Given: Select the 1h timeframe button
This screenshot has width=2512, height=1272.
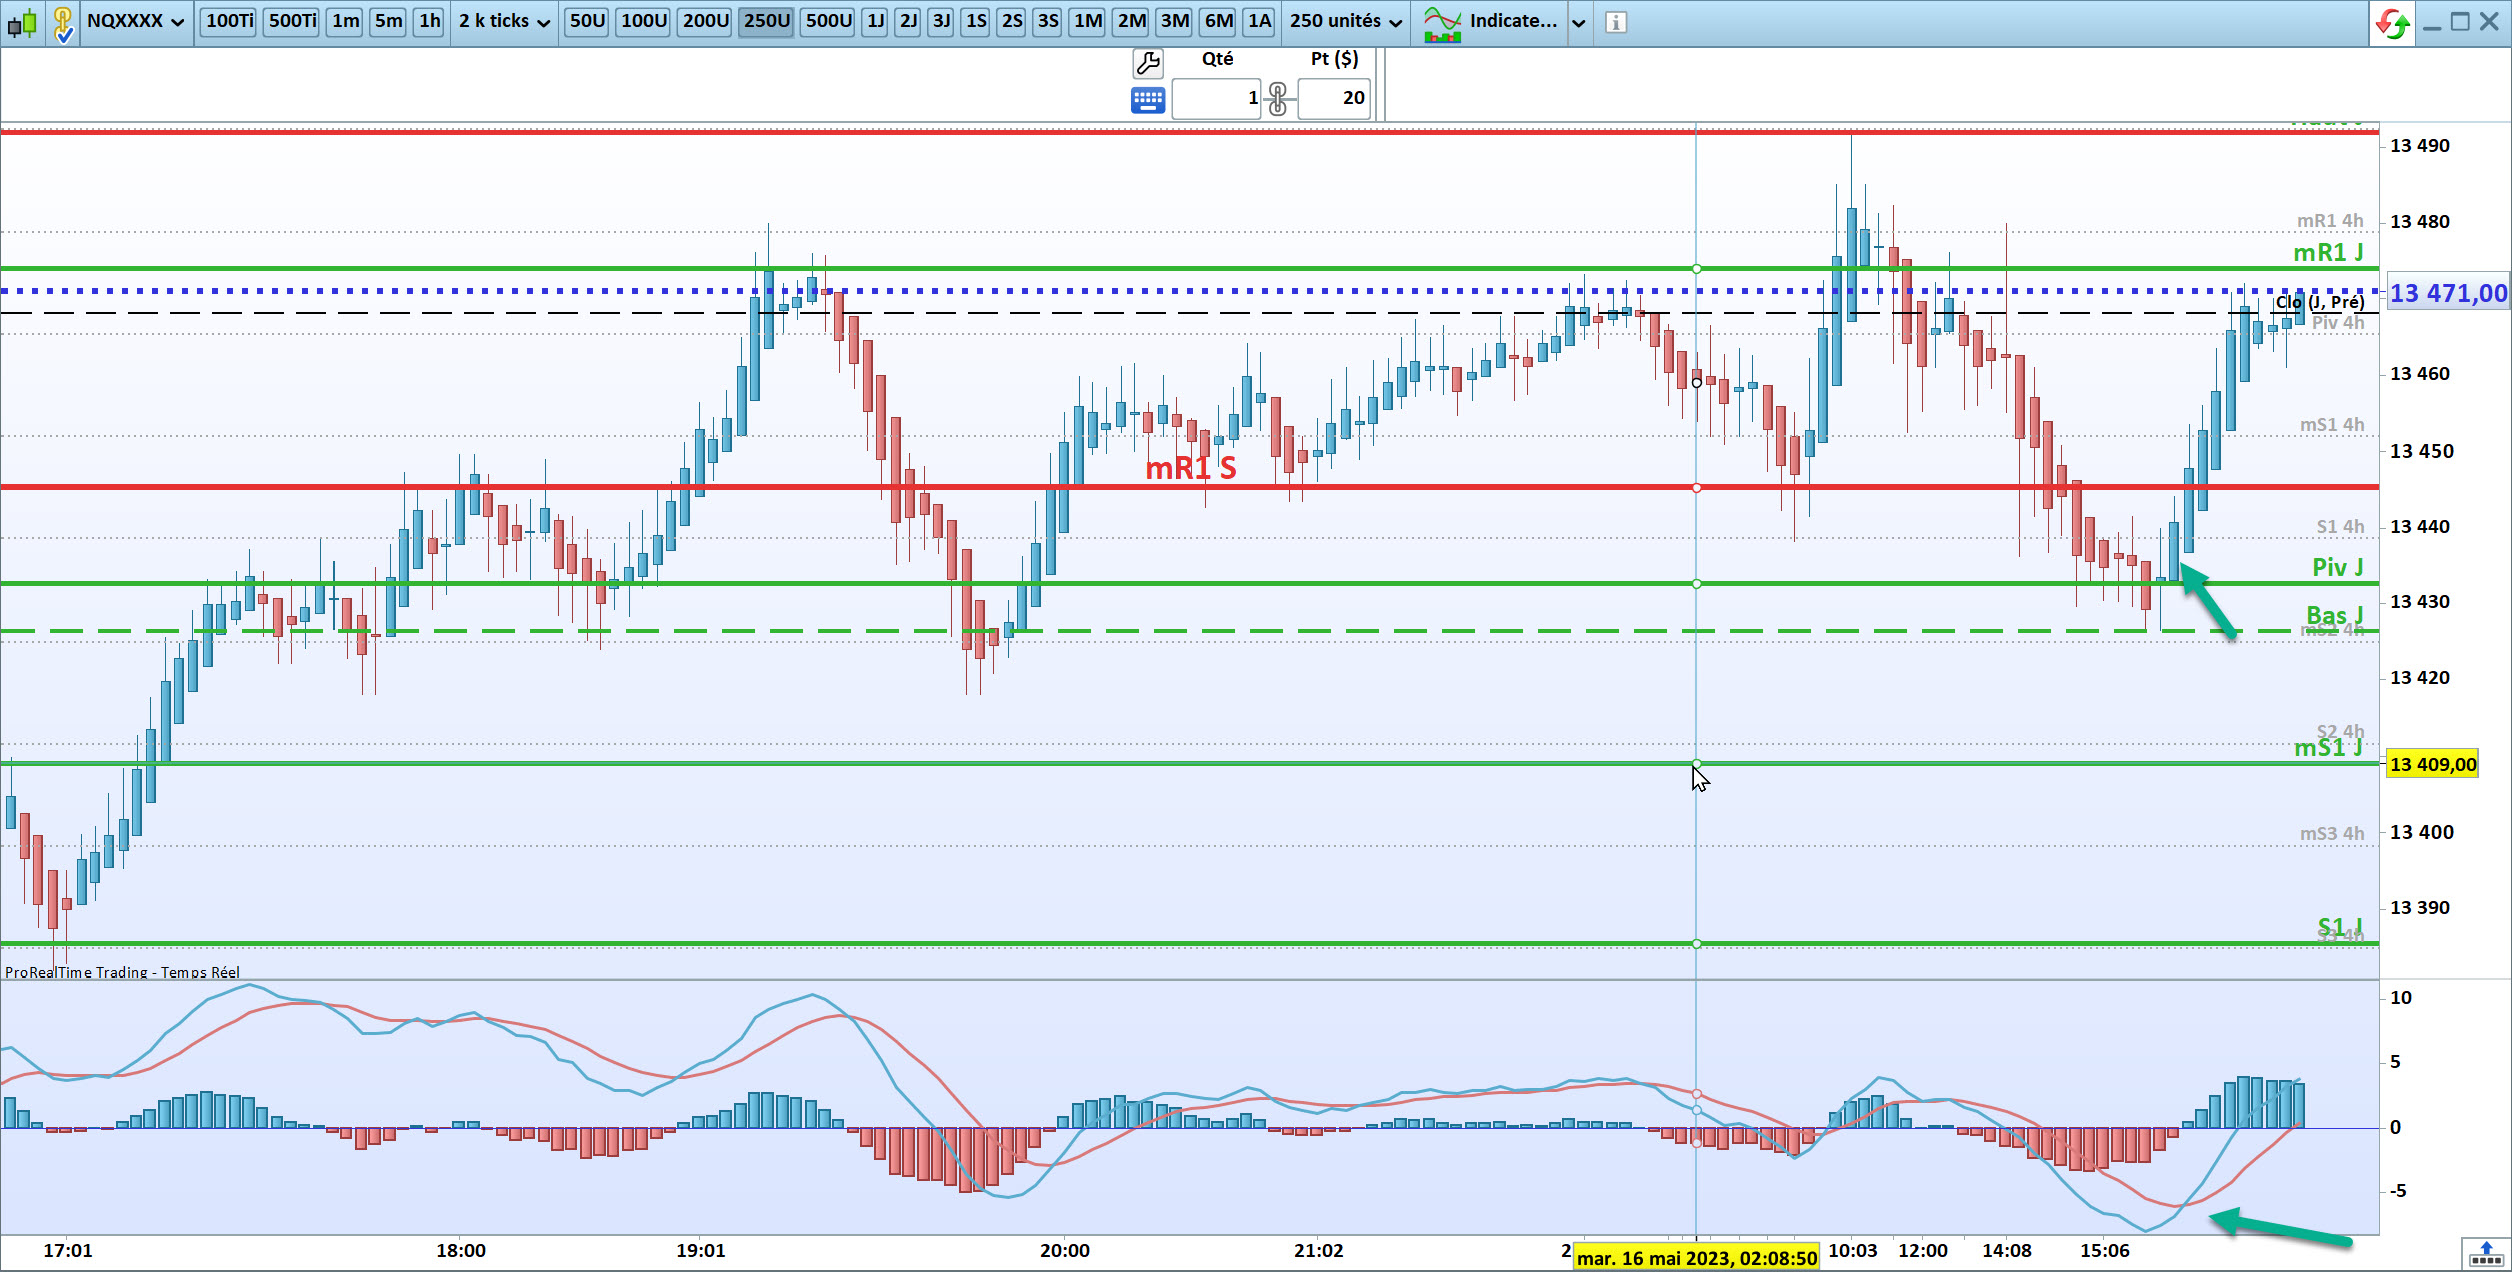Looking at the screenshot, I should tap(429, 21).
